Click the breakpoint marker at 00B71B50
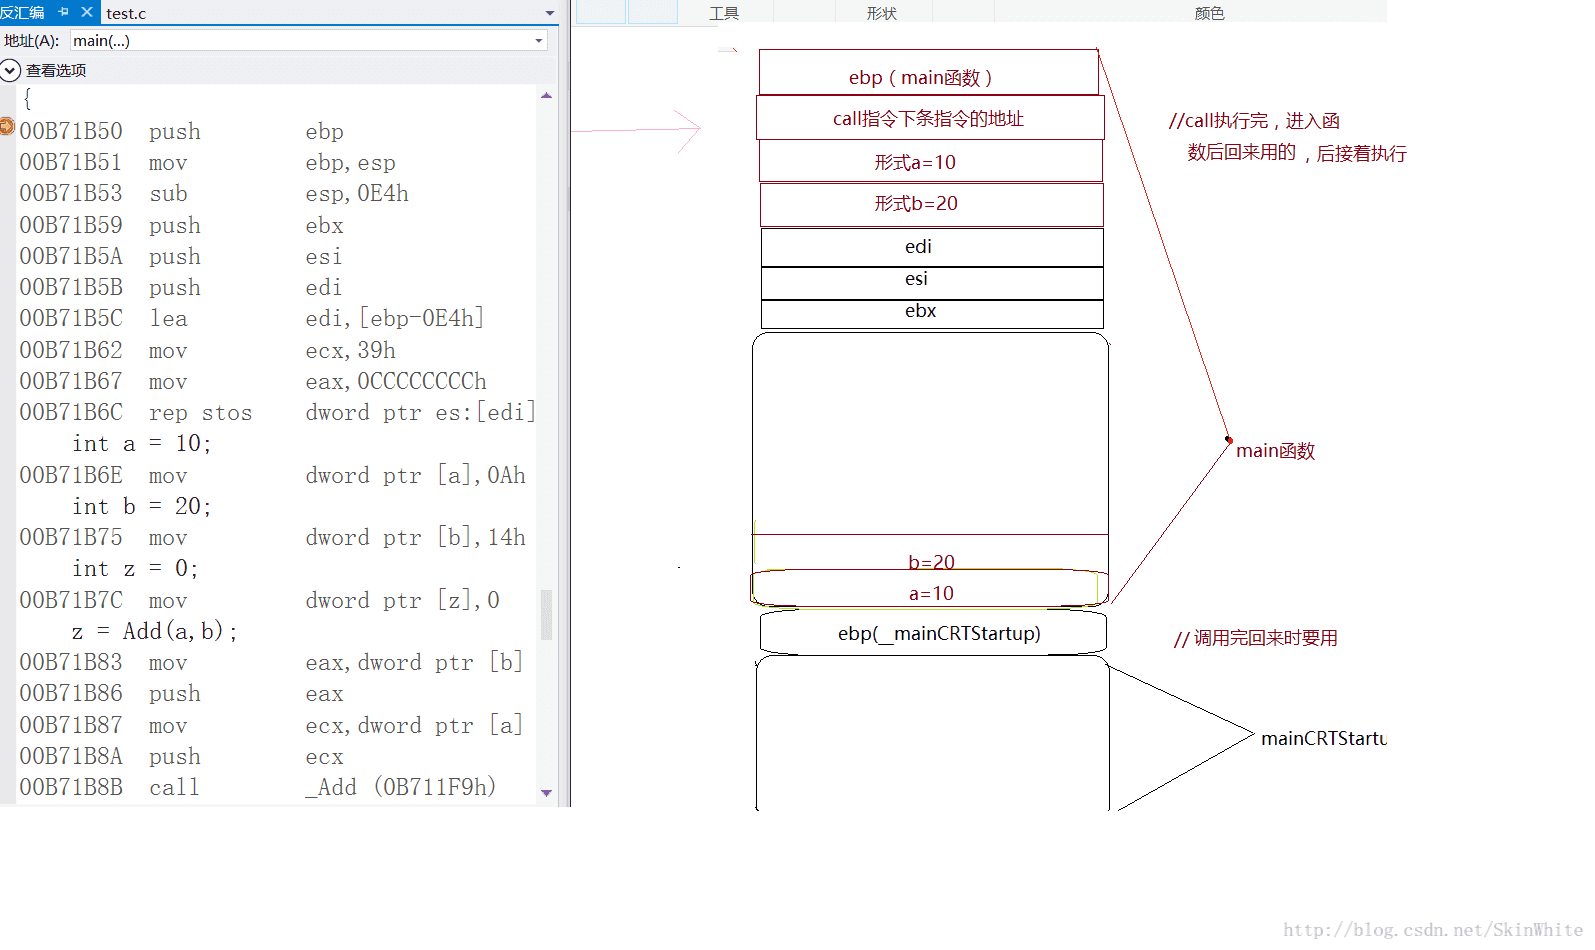This screenshot has width=1595, height=950. click(7, 126)
